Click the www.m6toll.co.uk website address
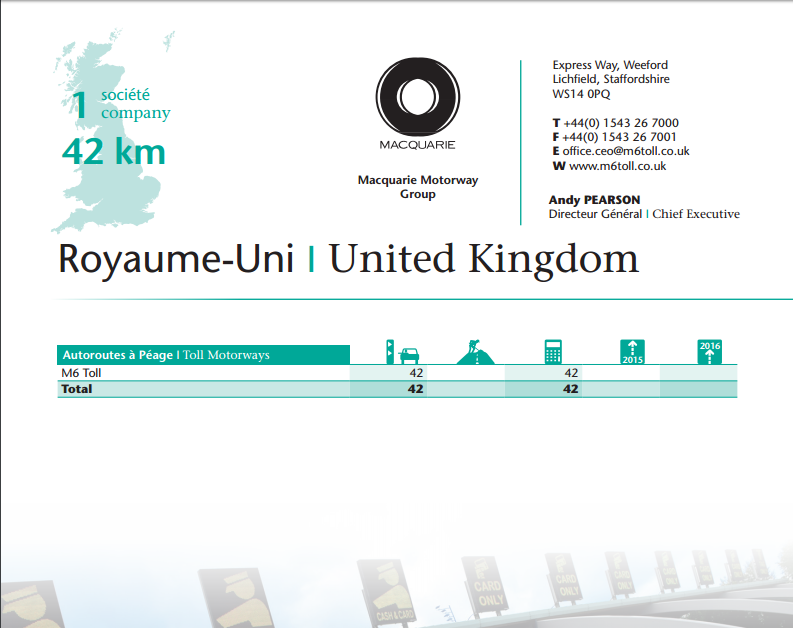Image resolution: width=793 pixels, height=628 pixels. click(x=618, y=166)
